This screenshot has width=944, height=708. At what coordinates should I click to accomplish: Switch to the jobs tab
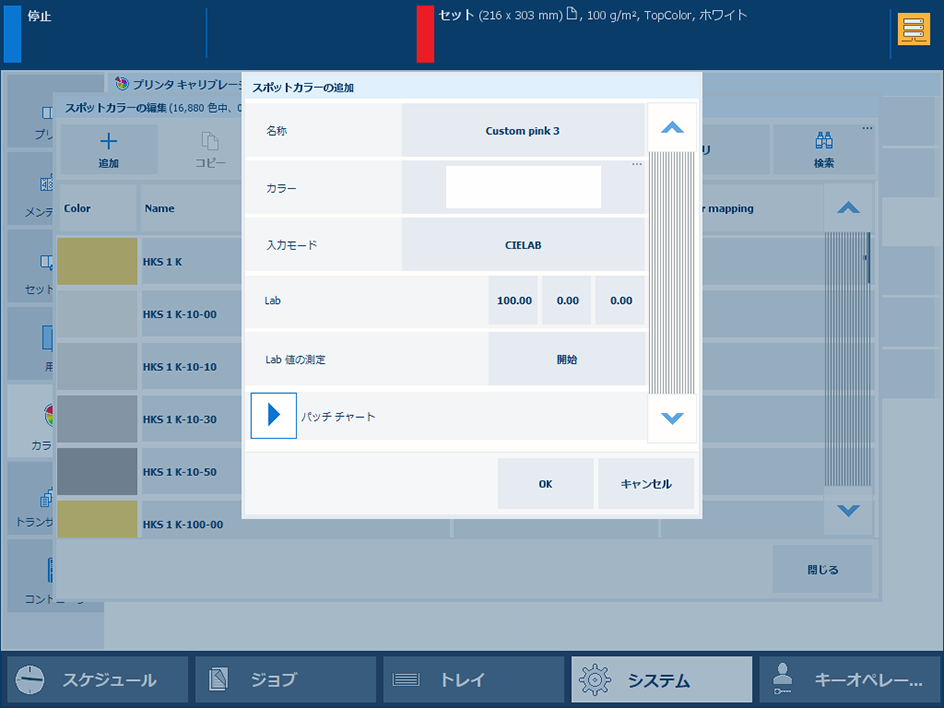[285, 680]
